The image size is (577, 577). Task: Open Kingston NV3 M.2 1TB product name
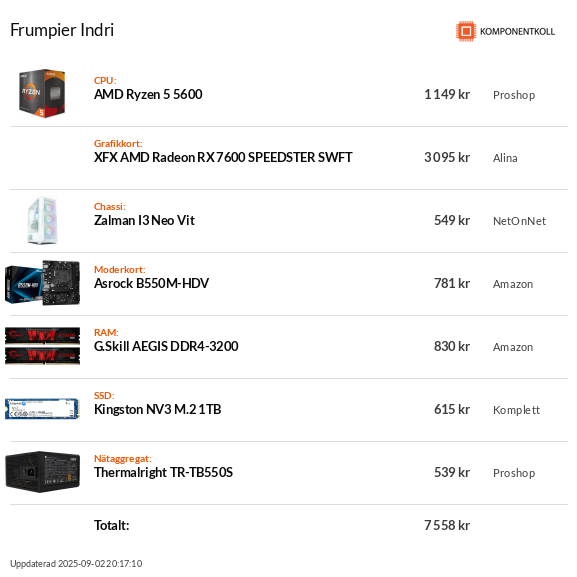click(157, 409)
